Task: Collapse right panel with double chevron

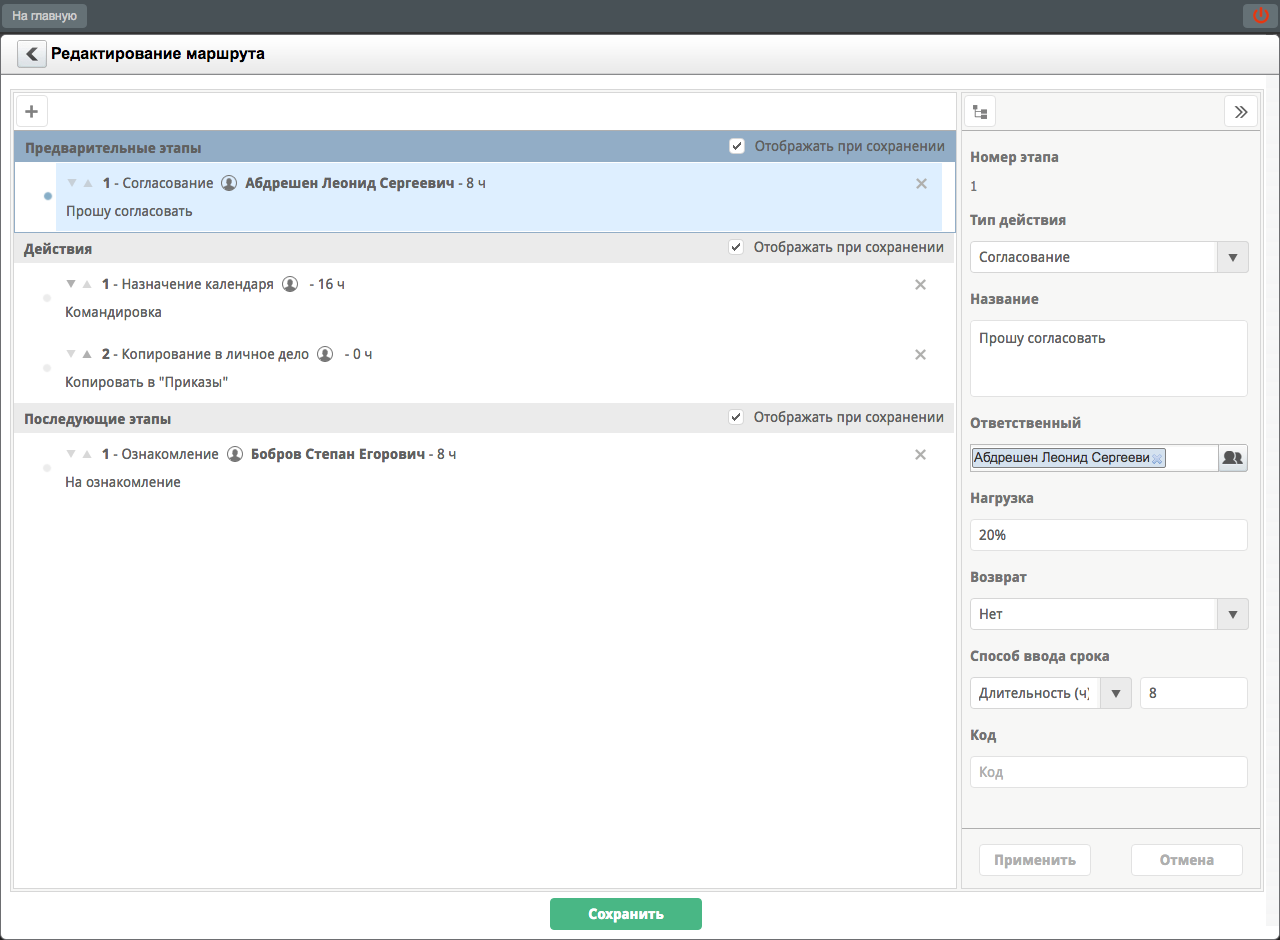Action: 1241,112
